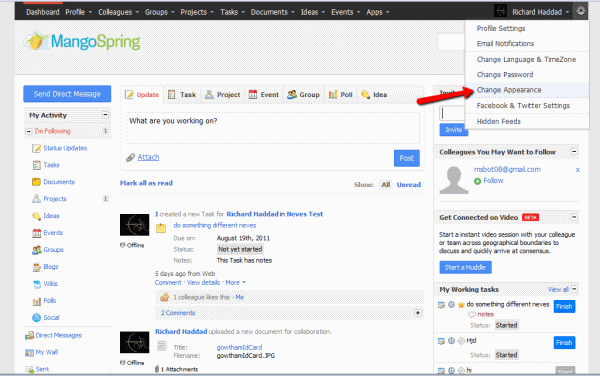Click the Start a Huddle button

point(465,267)
